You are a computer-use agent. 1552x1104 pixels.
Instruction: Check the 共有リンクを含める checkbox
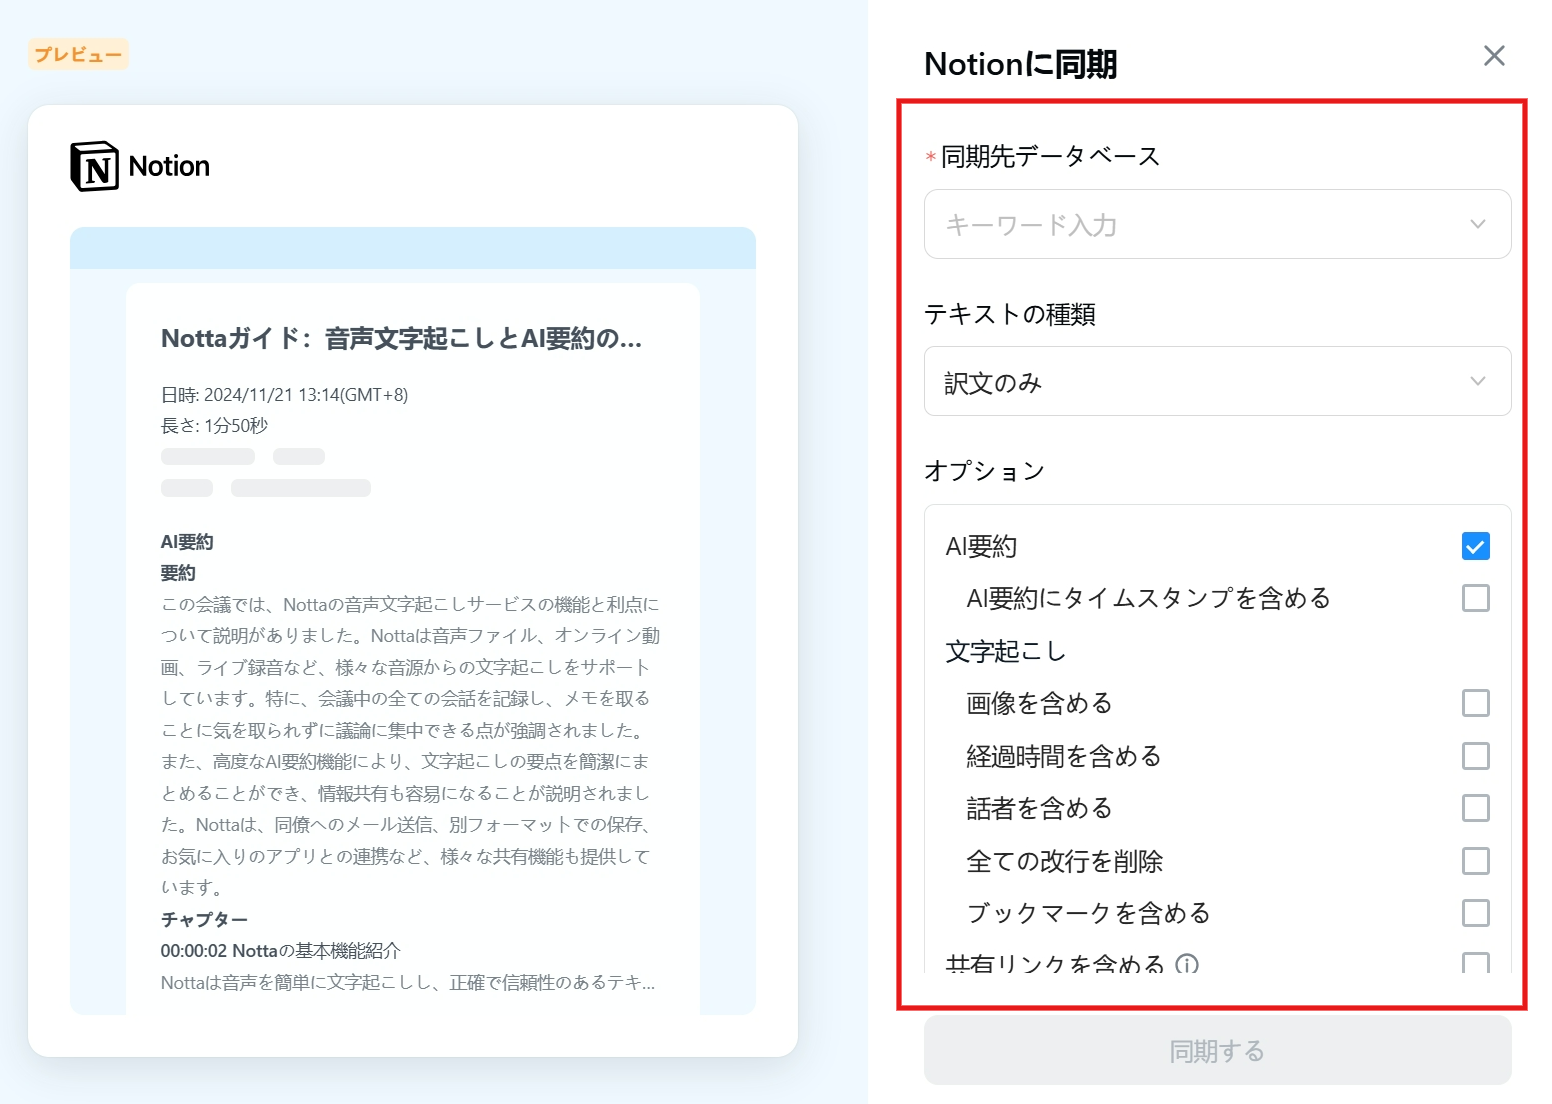pos(1475,963)
